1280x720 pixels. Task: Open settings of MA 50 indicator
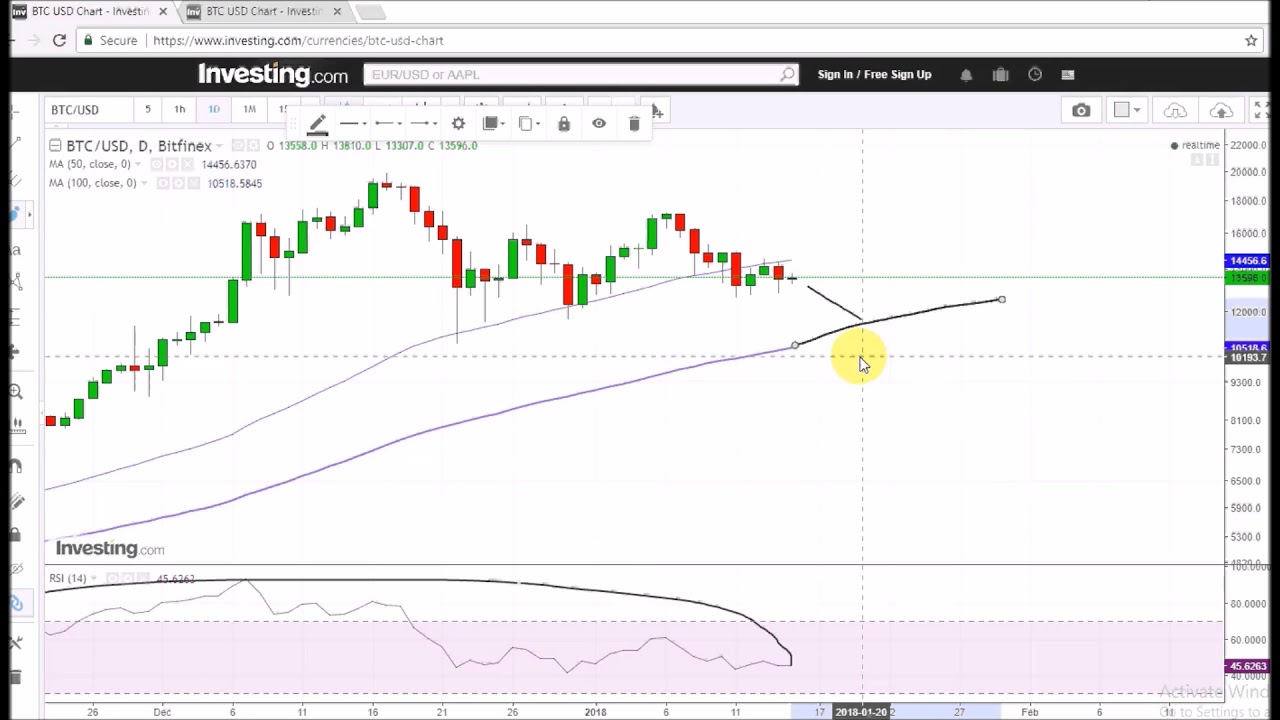[173, 164]
